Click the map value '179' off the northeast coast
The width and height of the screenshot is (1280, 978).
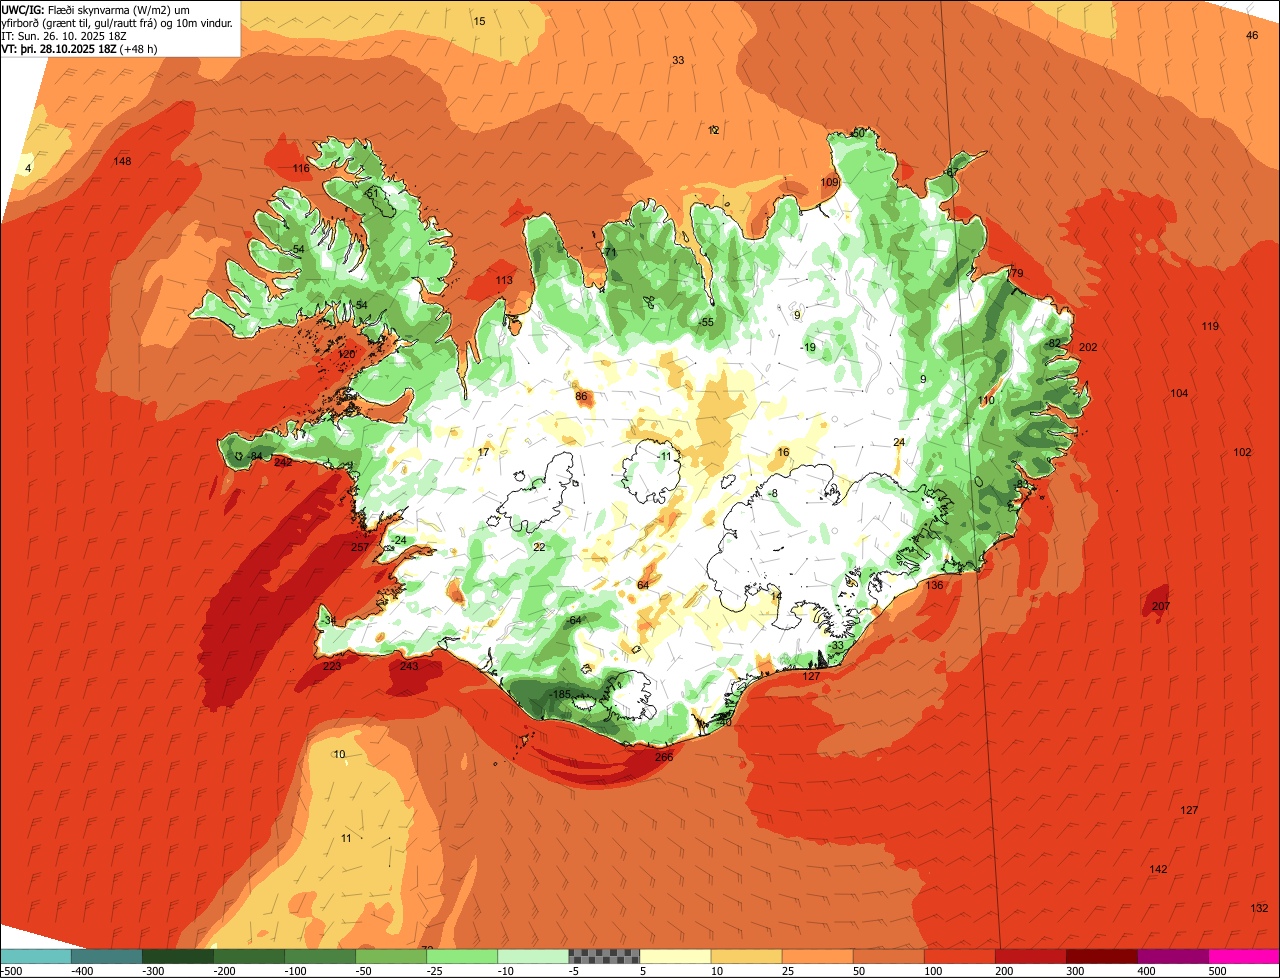(1015, 273)
